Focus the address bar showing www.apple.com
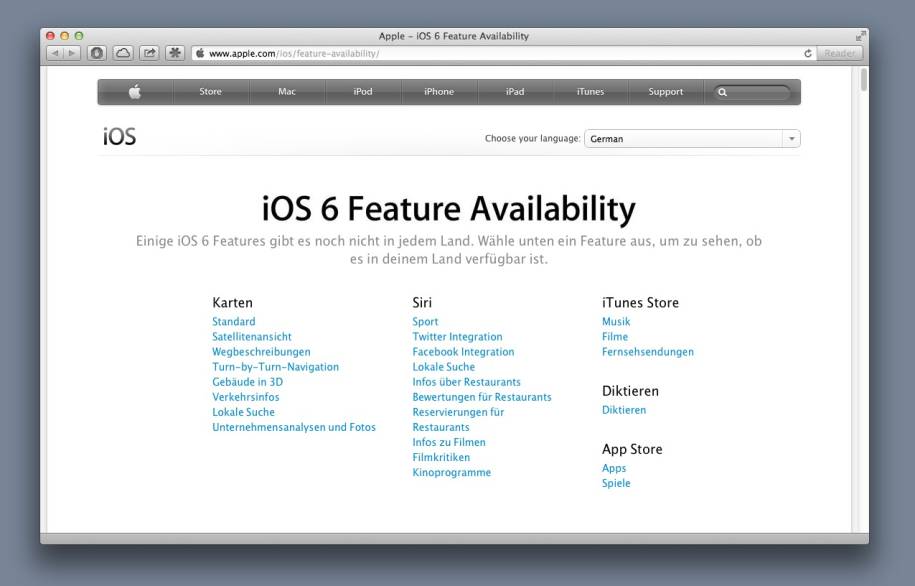This screenshot has height=586, width=915. [502, 53]
